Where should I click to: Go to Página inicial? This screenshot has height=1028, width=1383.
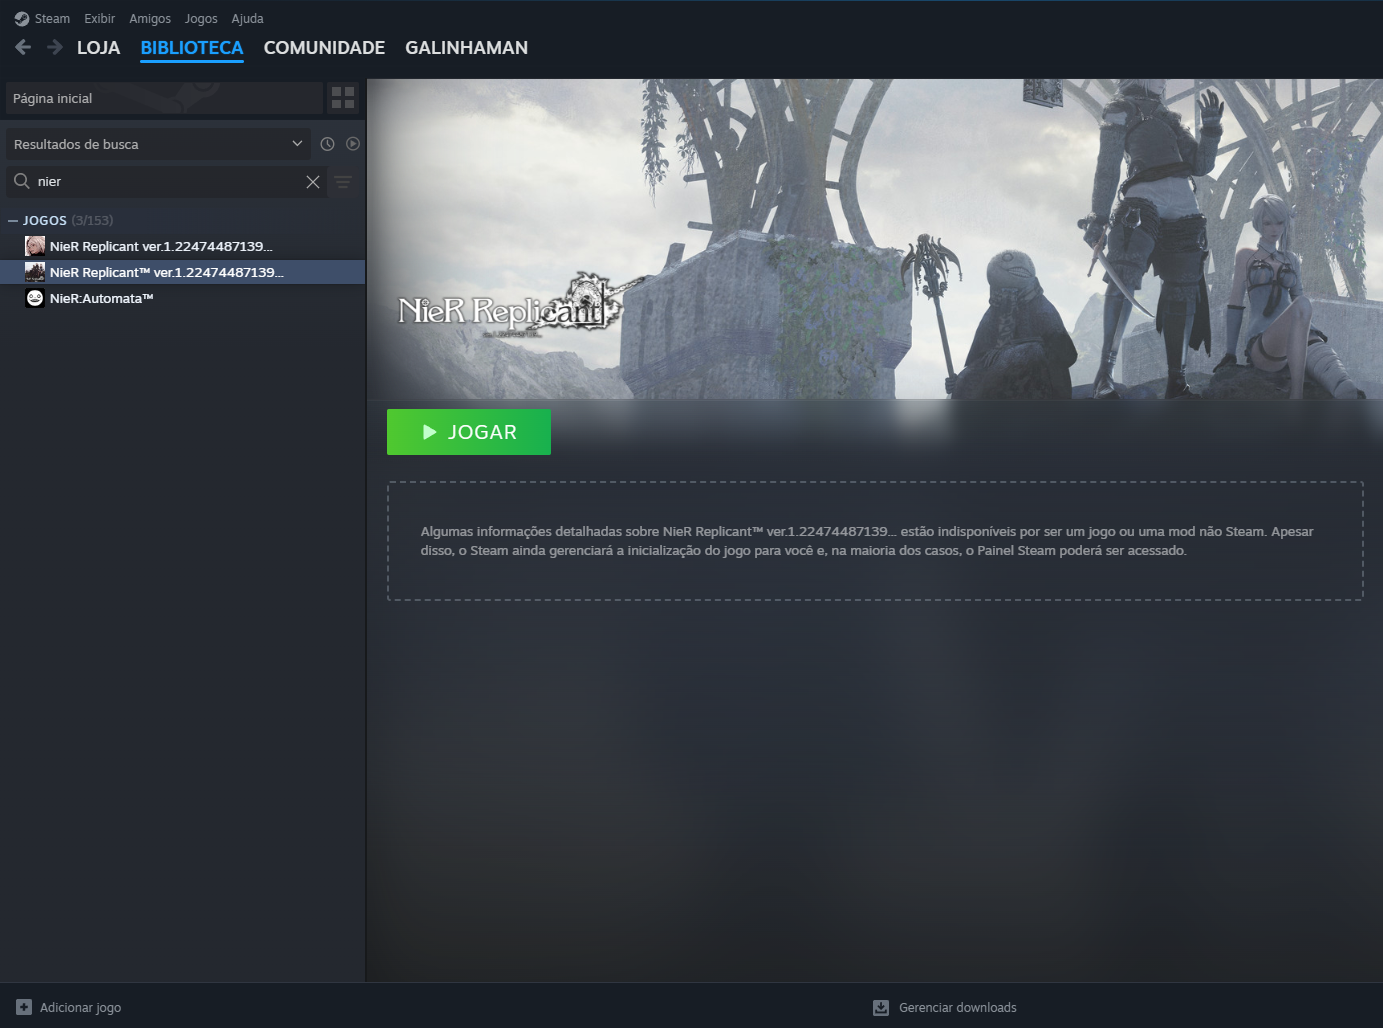[x=51, y=97]
